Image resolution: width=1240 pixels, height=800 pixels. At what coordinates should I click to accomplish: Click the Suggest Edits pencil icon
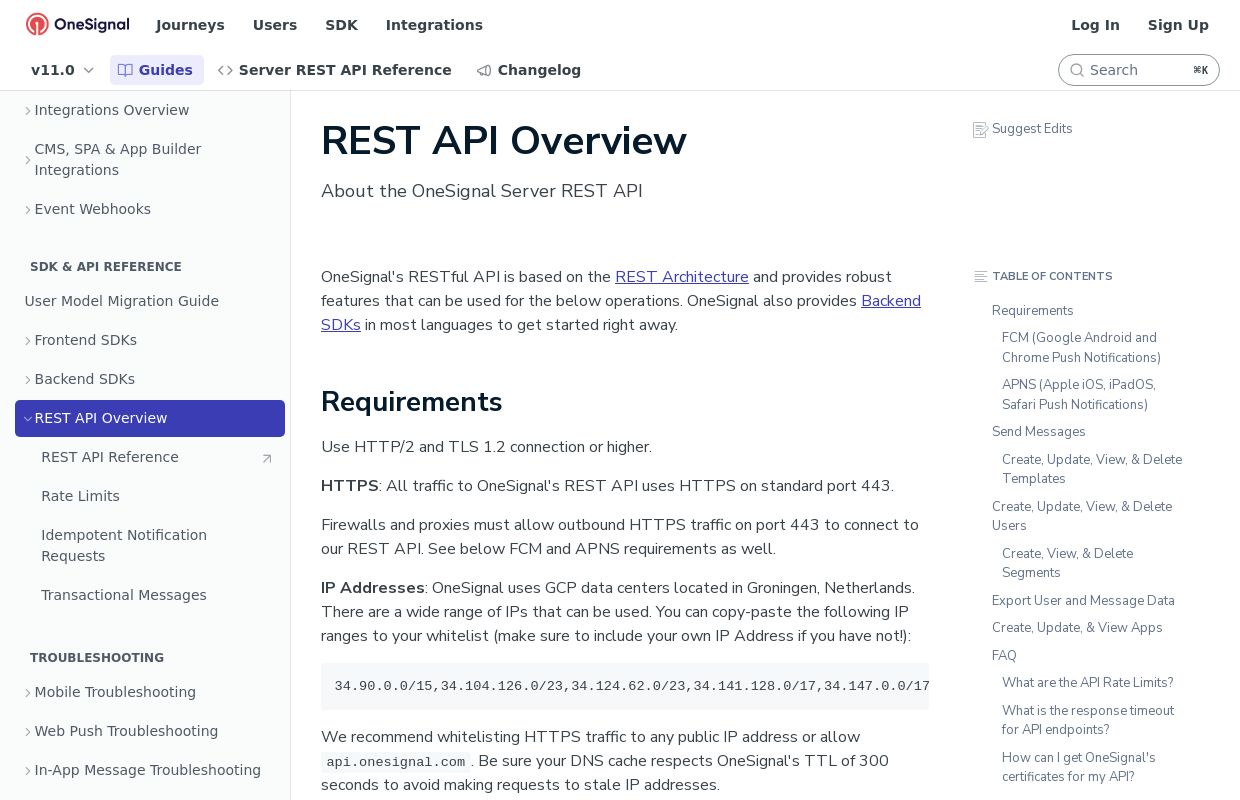point(980,129)
